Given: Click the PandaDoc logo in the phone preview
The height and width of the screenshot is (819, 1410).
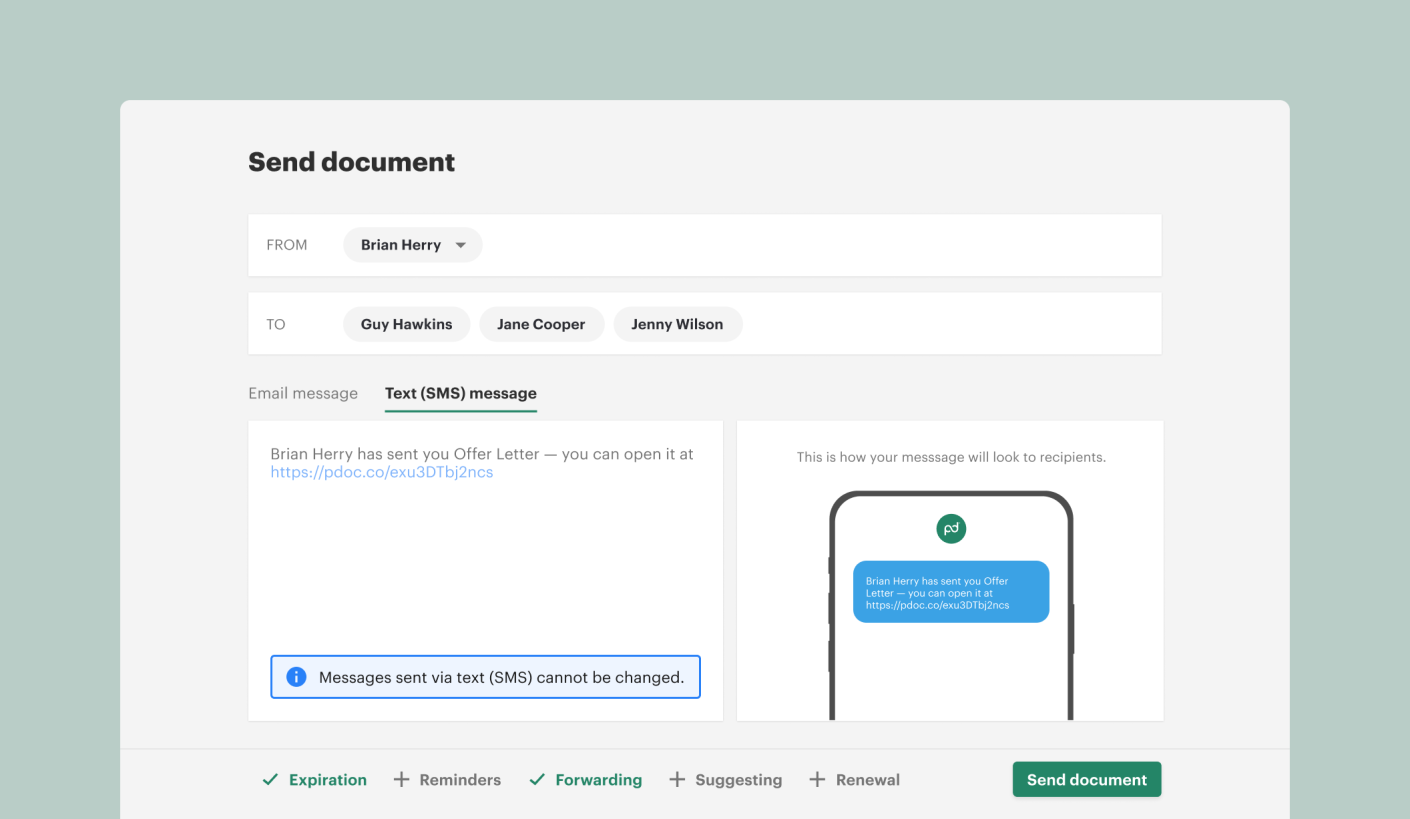Looking at the screenshot, I should click(950, 528).
